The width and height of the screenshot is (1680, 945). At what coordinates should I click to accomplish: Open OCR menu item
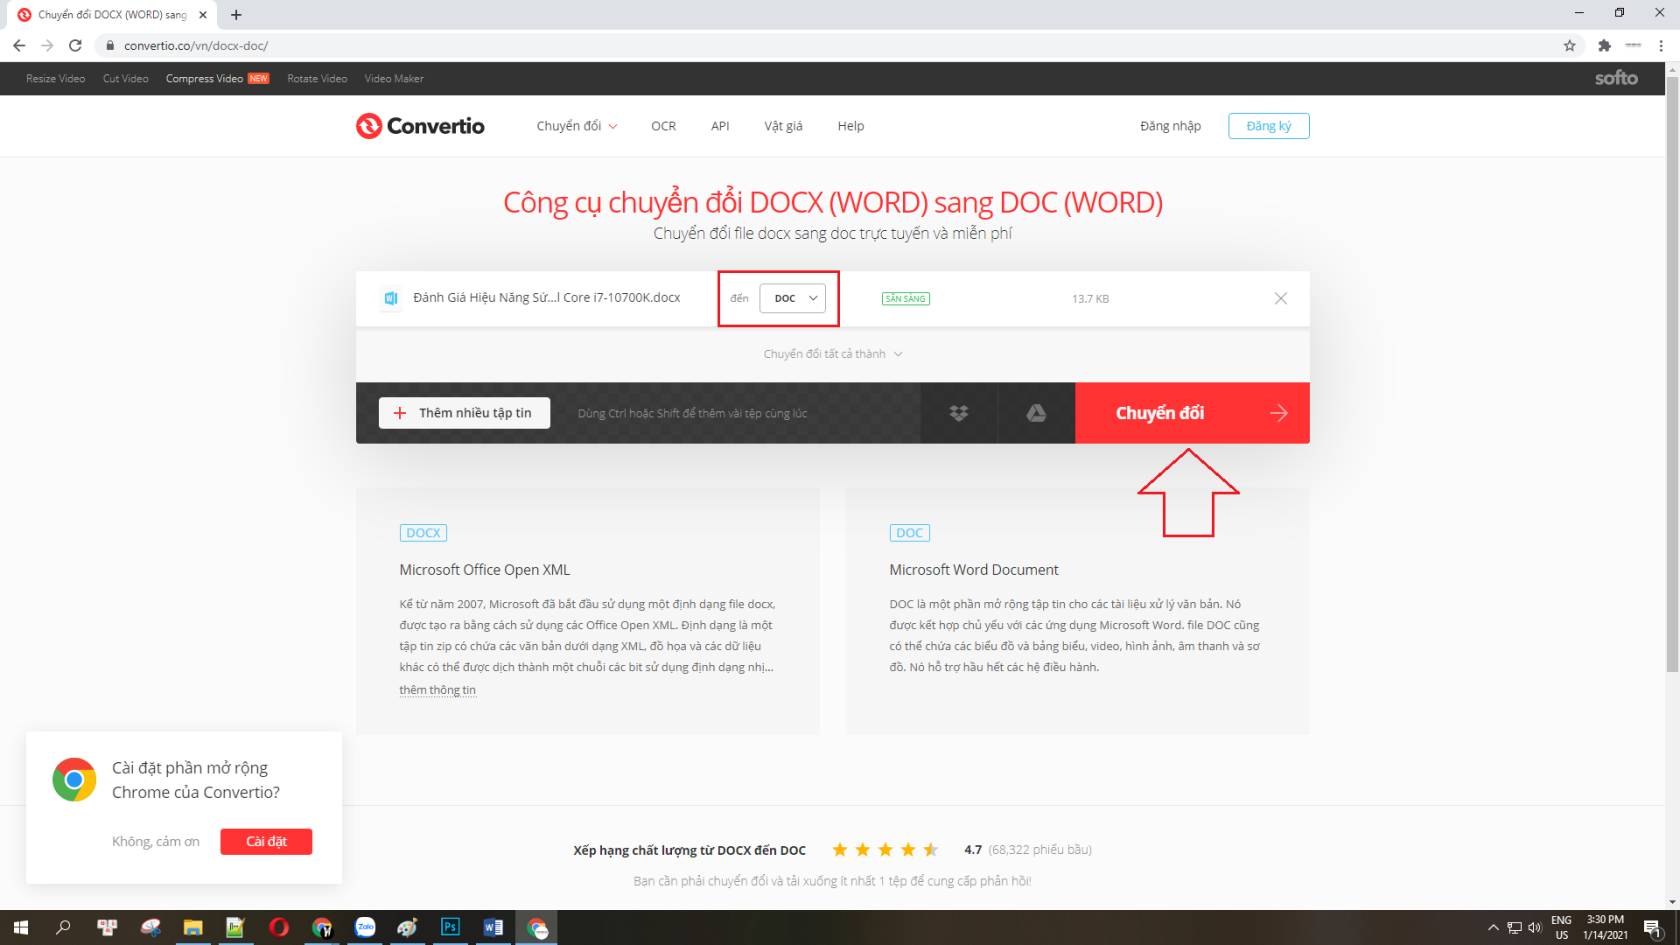(x=663, y=126)
